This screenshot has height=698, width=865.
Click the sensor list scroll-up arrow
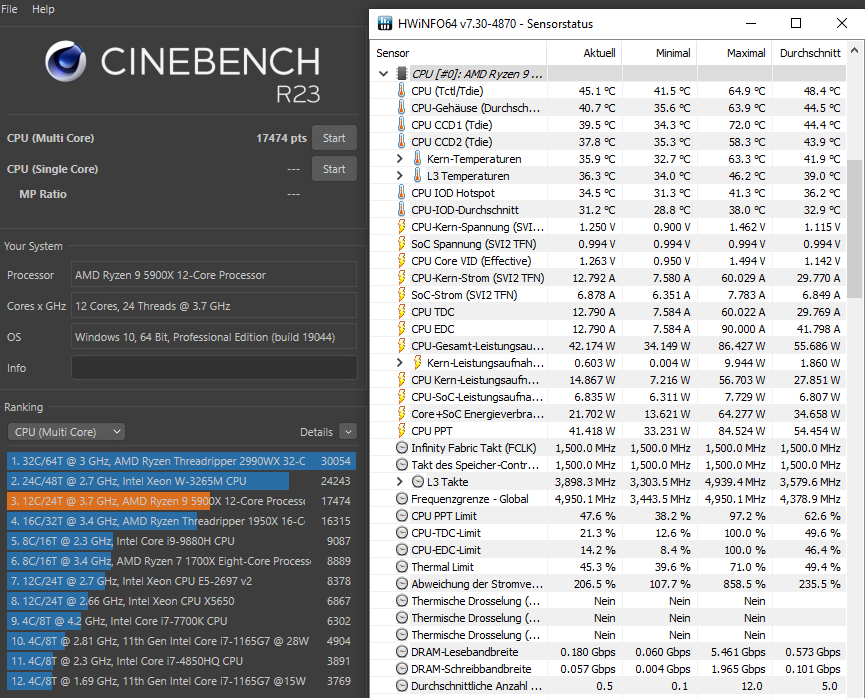[x=855, y=51]
